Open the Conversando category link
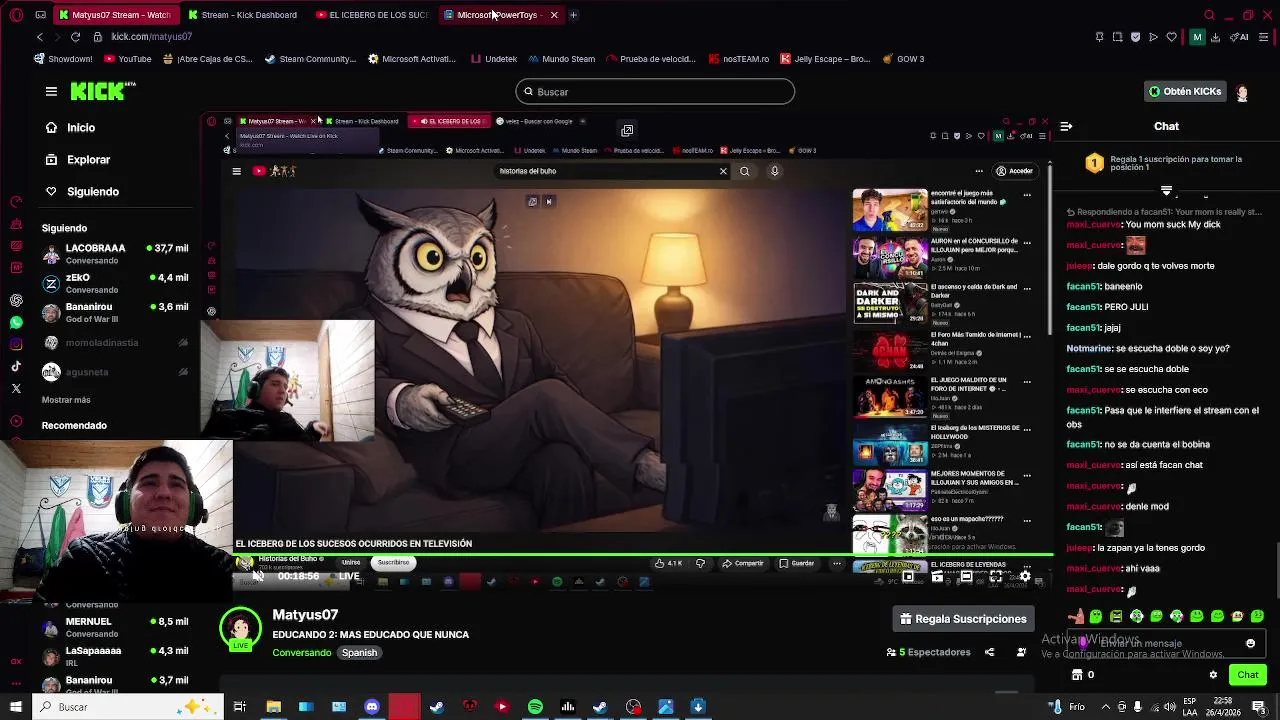Screen dimensions: 1280x720 pos(301,653)
